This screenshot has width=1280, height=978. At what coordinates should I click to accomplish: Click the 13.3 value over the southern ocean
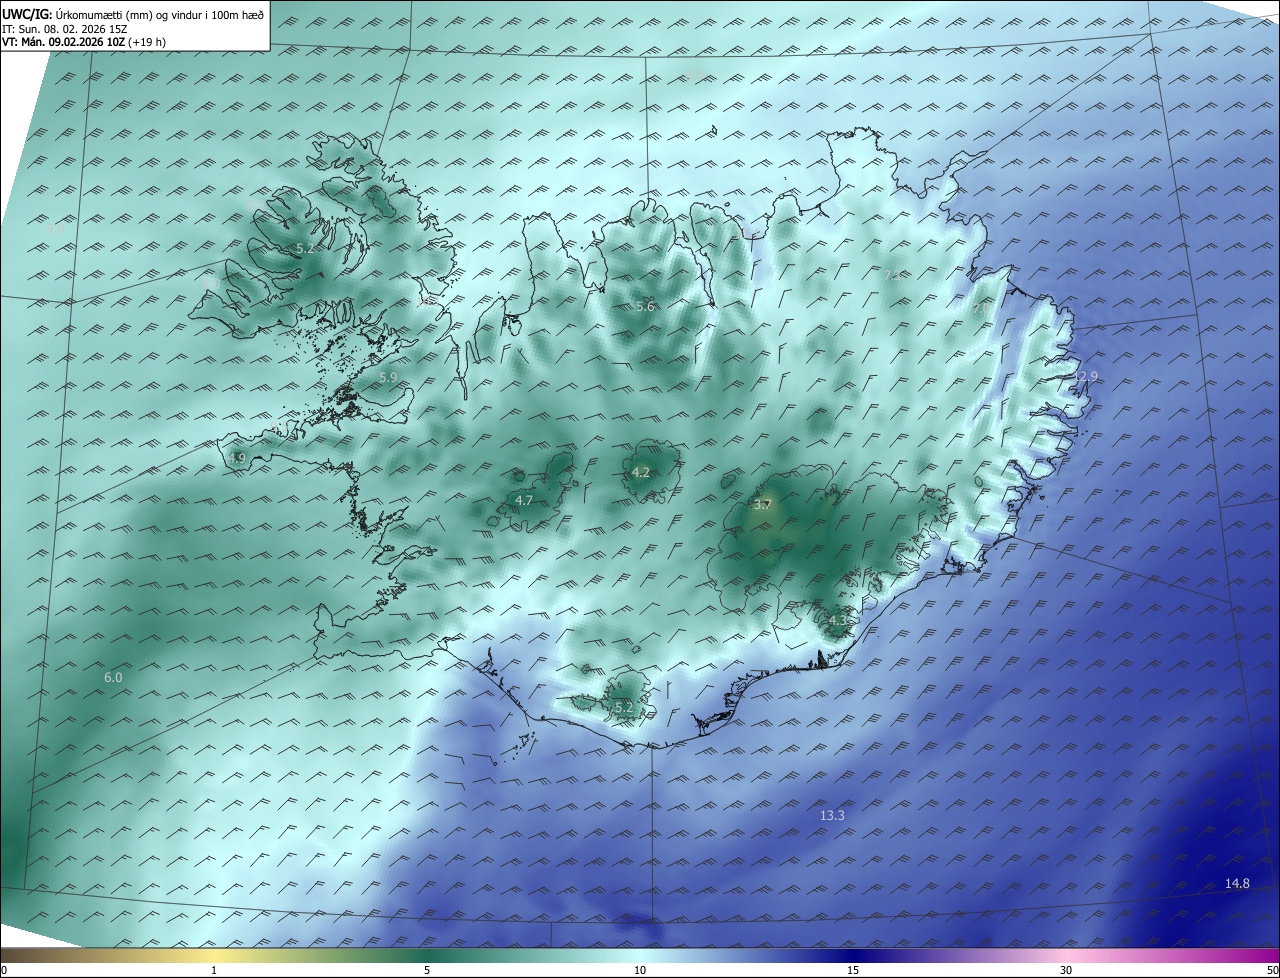[832, 816]
